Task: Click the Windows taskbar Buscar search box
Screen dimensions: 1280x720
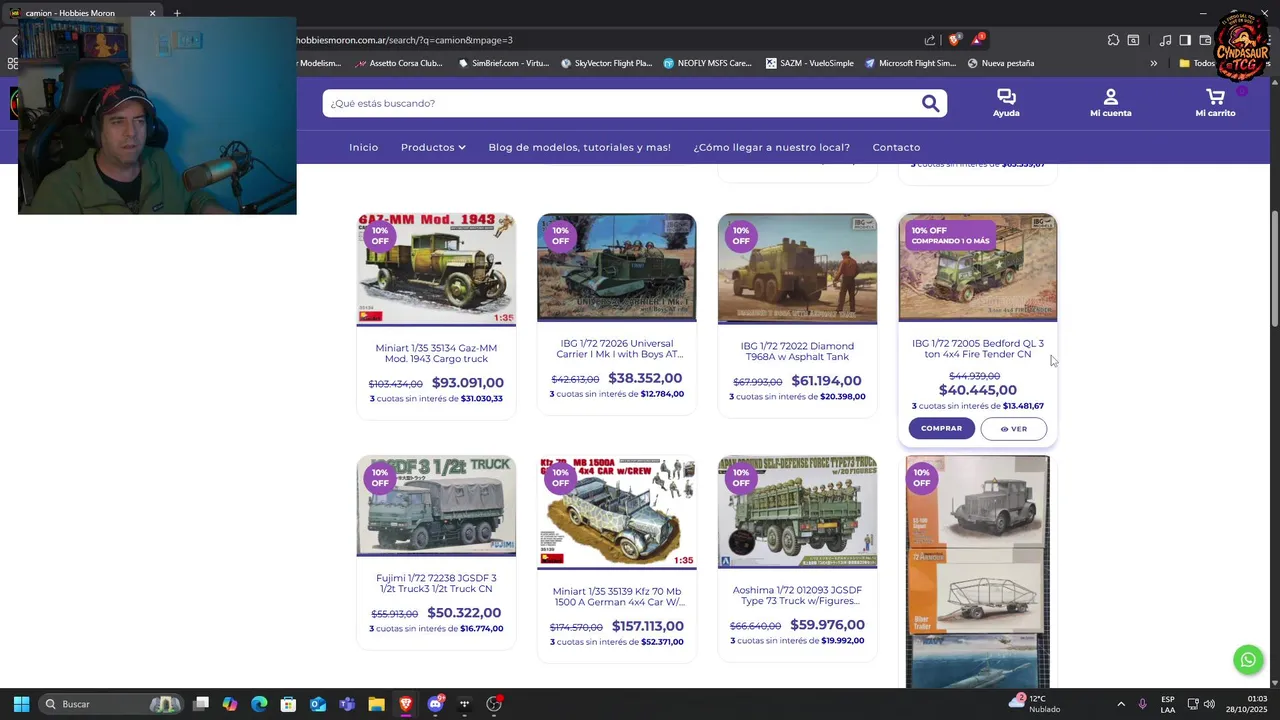Action: [111, 704]
